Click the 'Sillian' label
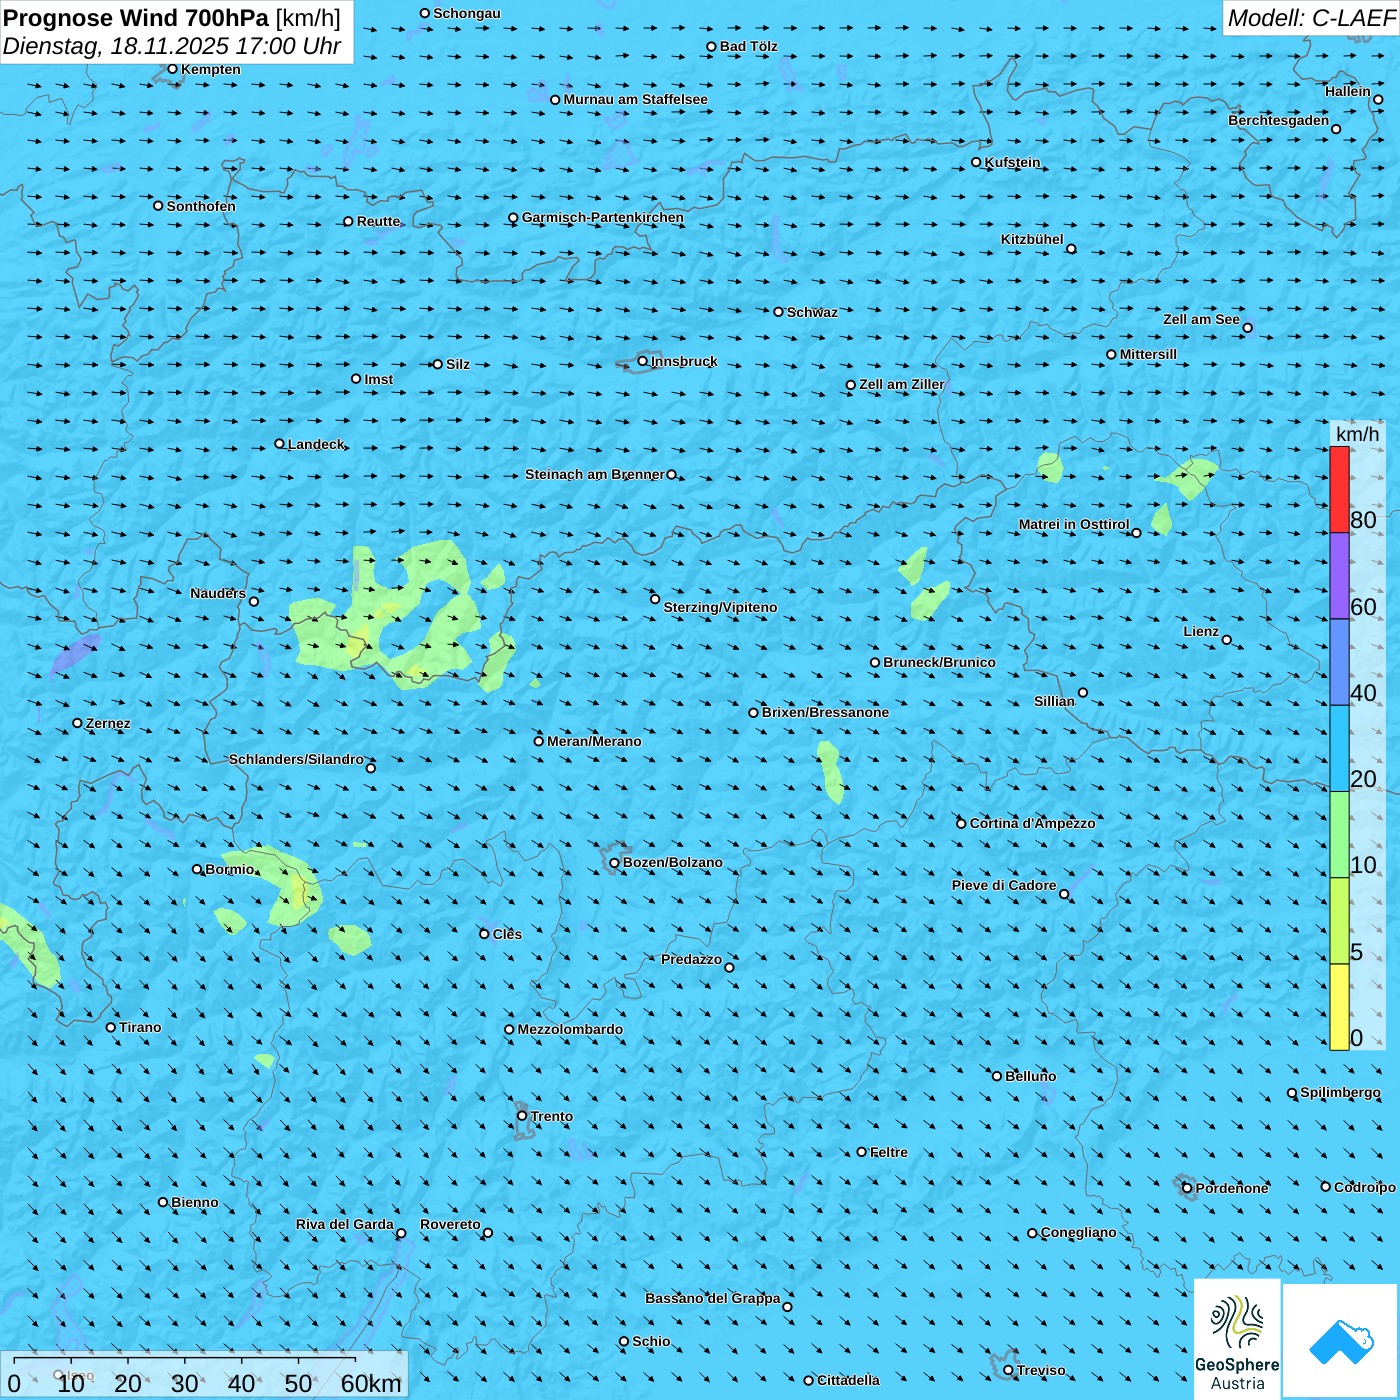The image size is (1400, 1400). pyautogui.click(x=1054, y=701)
